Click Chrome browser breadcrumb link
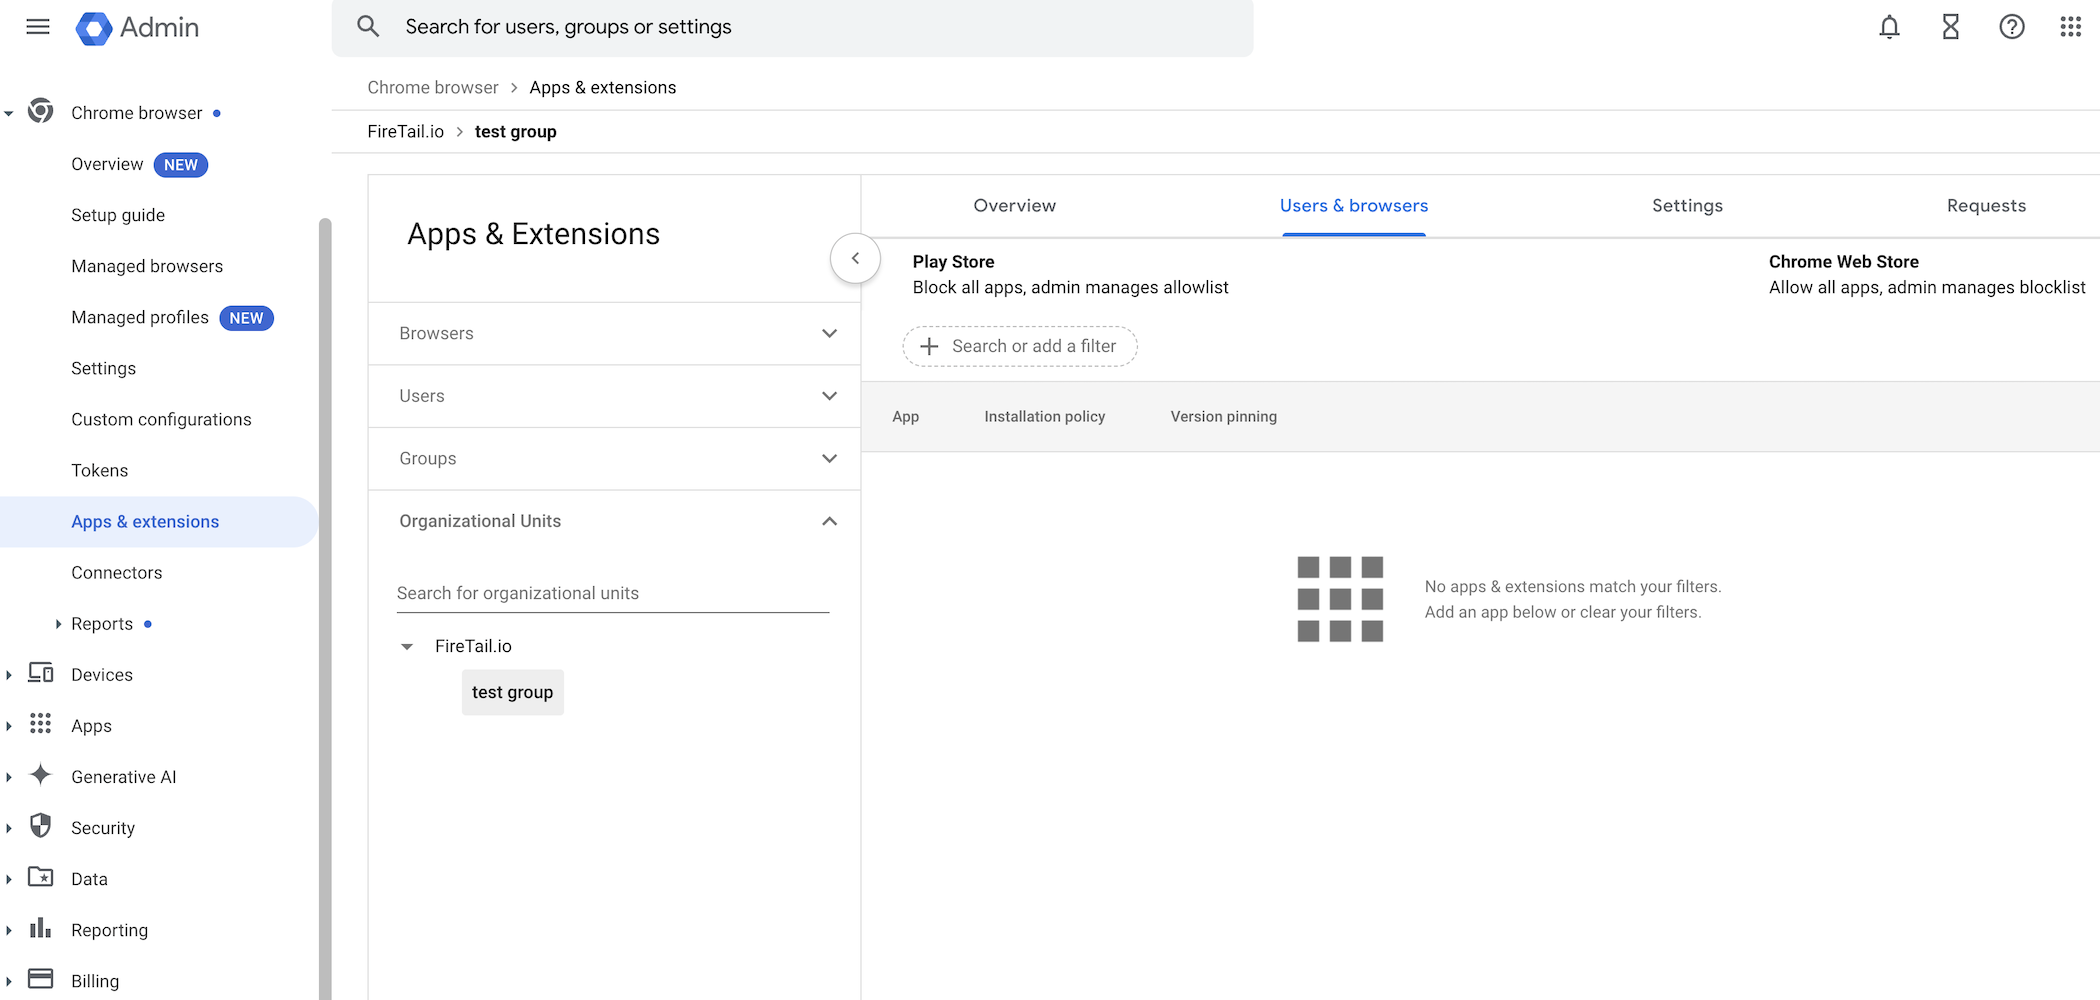Image resolution: width=2100 pixels, height=1000 pixels. tap(432, 88)
